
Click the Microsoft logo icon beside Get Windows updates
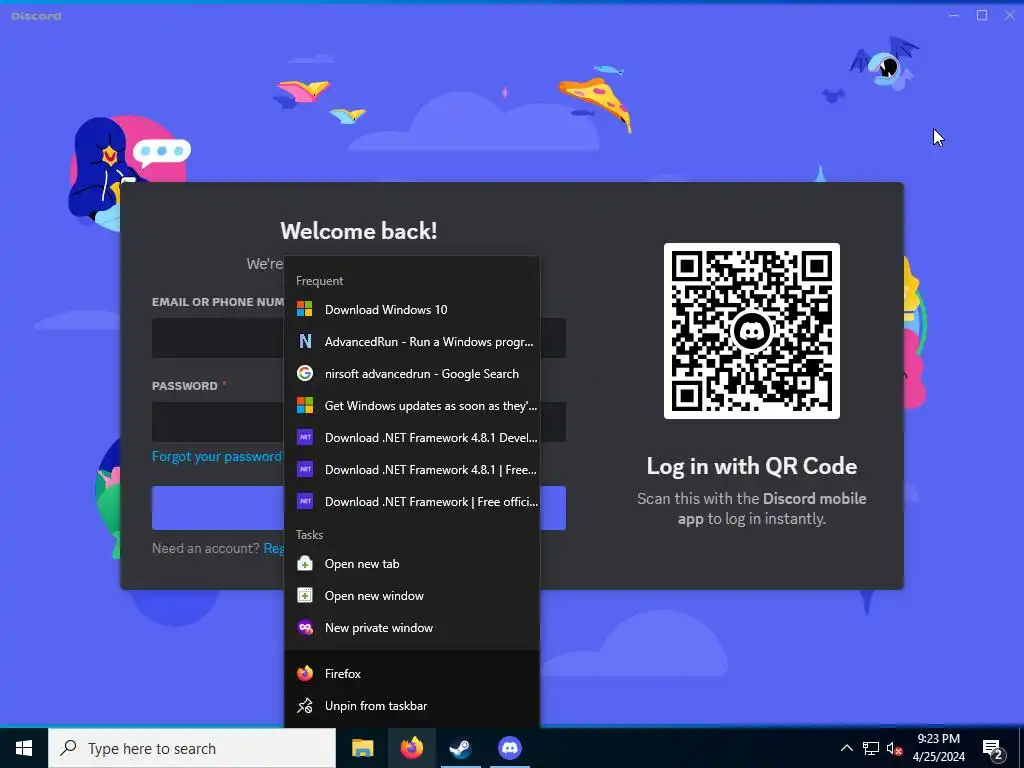(305, 405)
